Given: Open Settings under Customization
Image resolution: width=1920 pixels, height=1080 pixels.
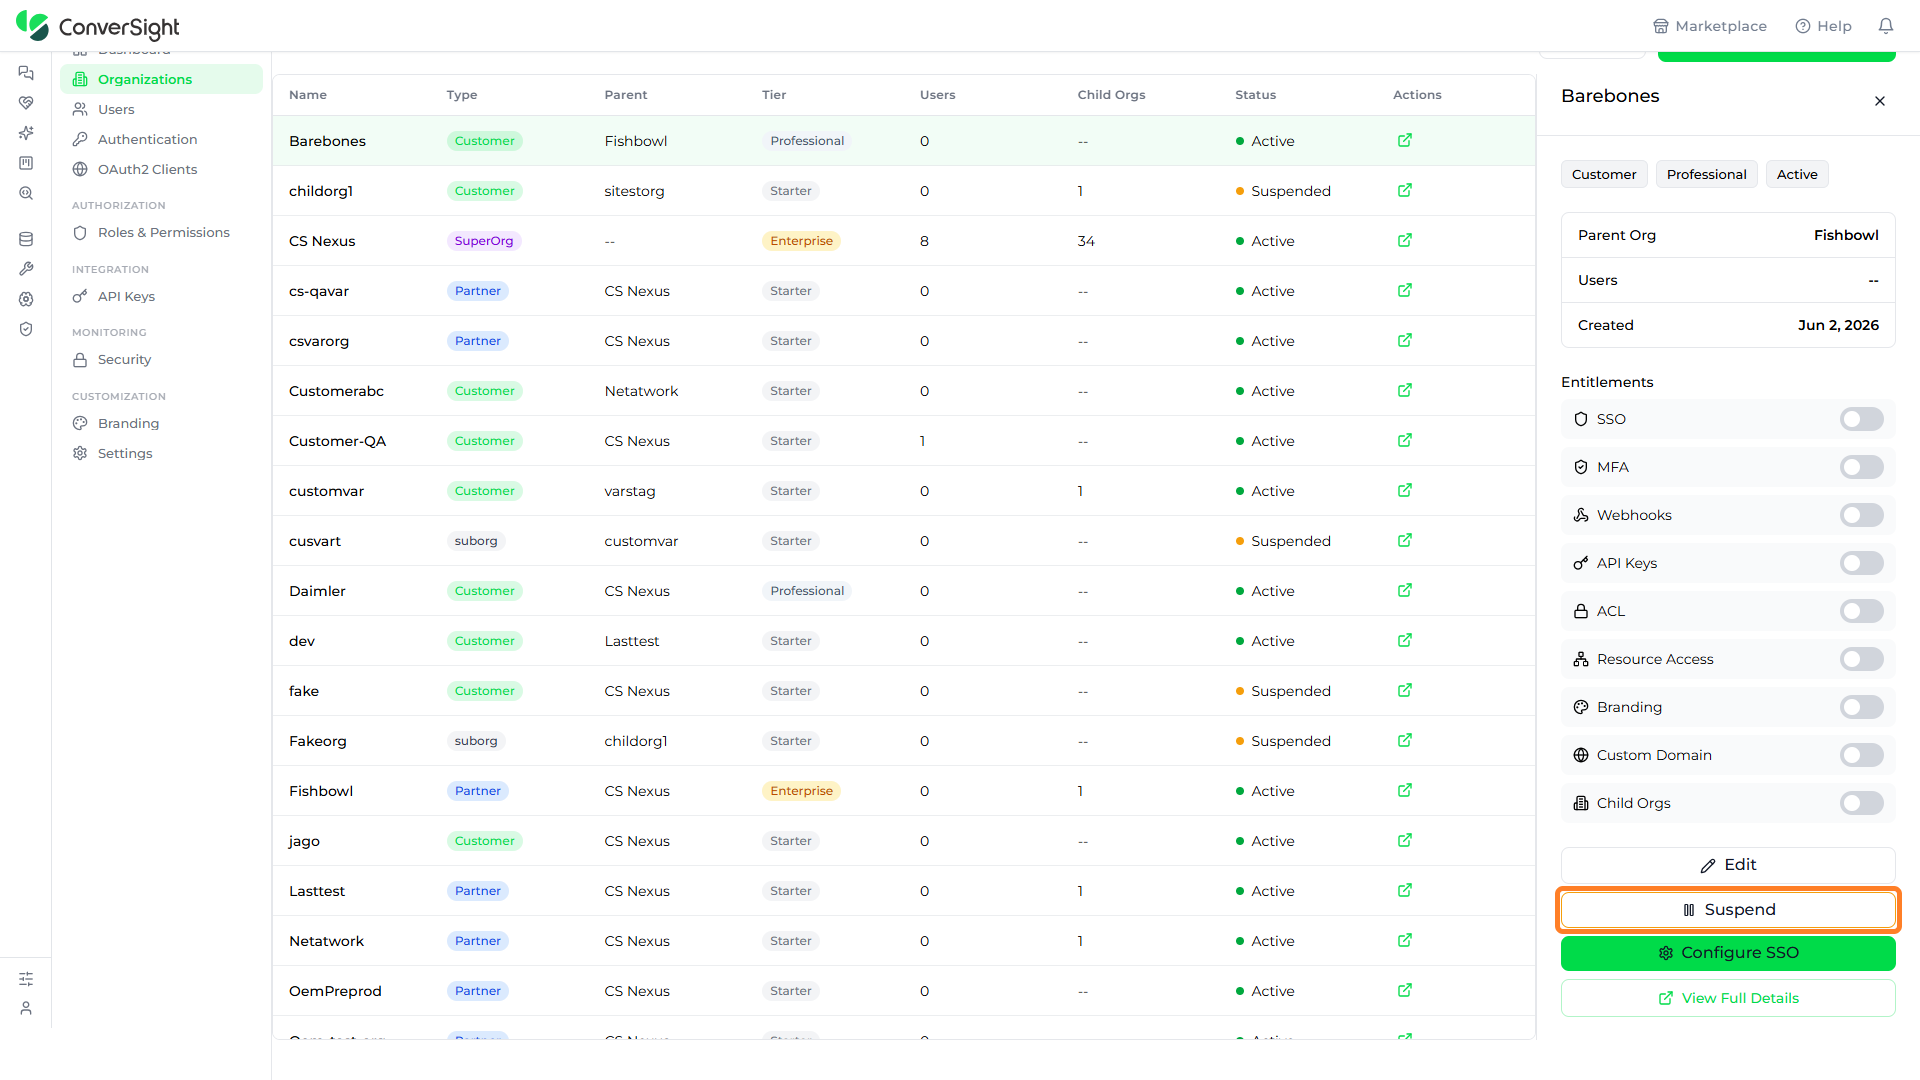Looking at the screenshot, I should click(x=161, y=453).
